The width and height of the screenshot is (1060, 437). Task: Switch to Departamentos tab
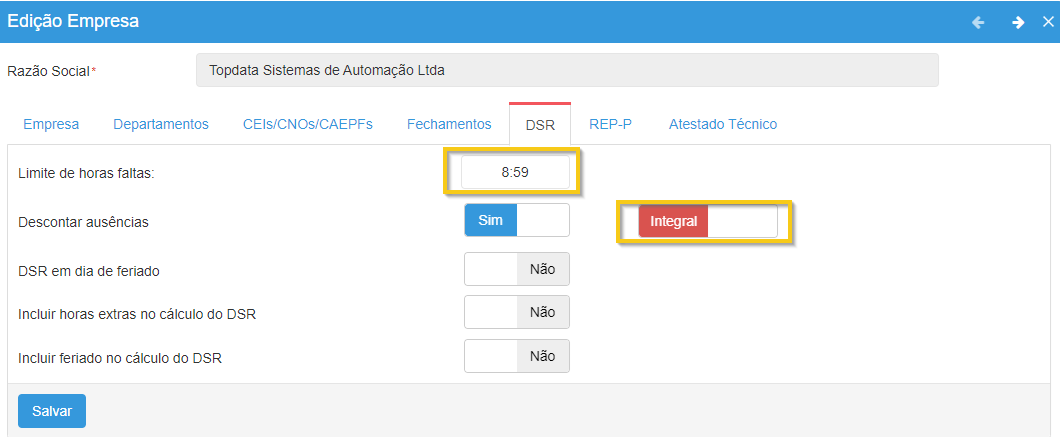pos(161,124)
